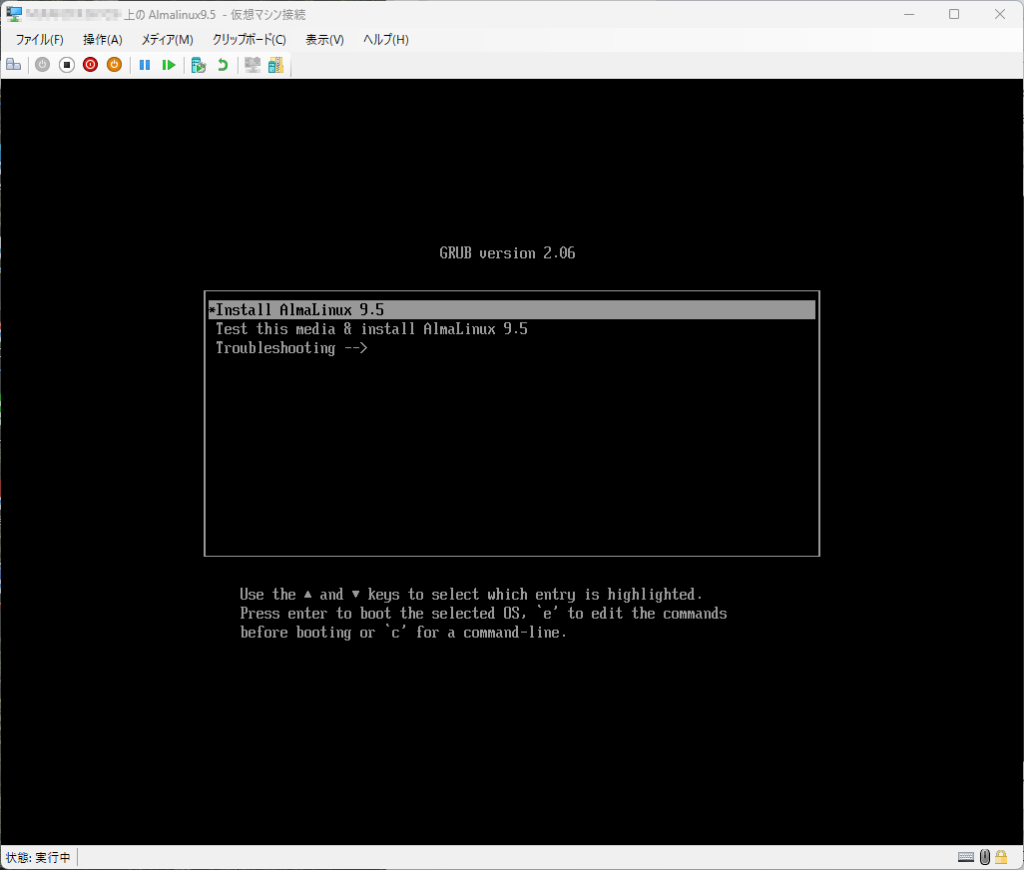1024x870 pixels.
Task: Save VM state with the orange power icon
Action: [x=114, y=65]
